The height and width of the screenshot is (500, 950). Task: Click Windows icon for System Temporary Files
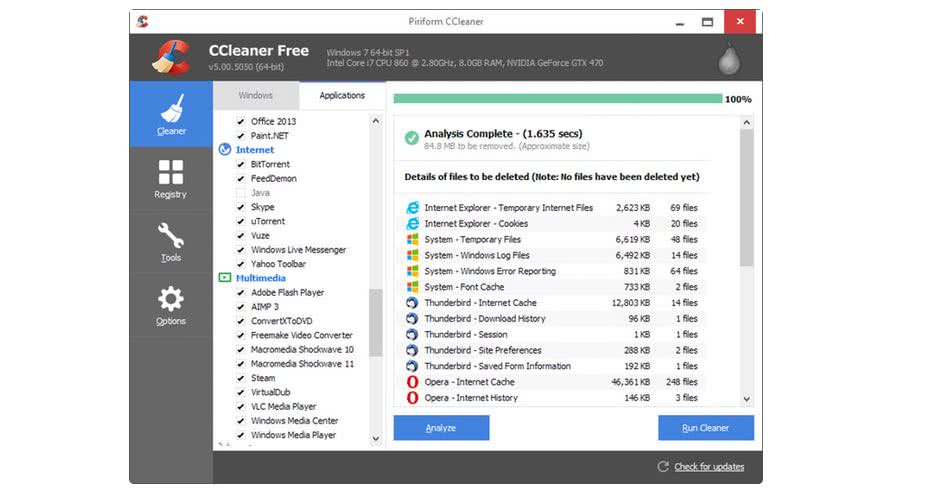(x=412, y=239)
